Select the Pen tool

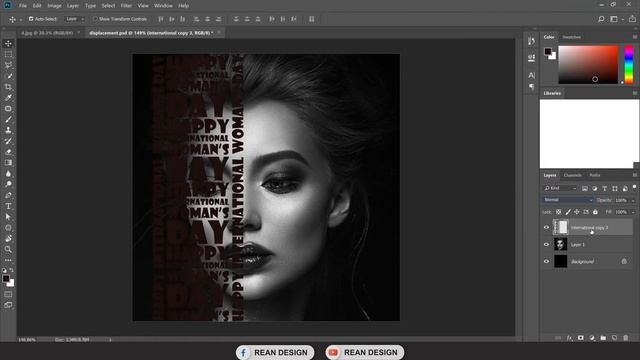pyautogui.click(x=8, y=195)
